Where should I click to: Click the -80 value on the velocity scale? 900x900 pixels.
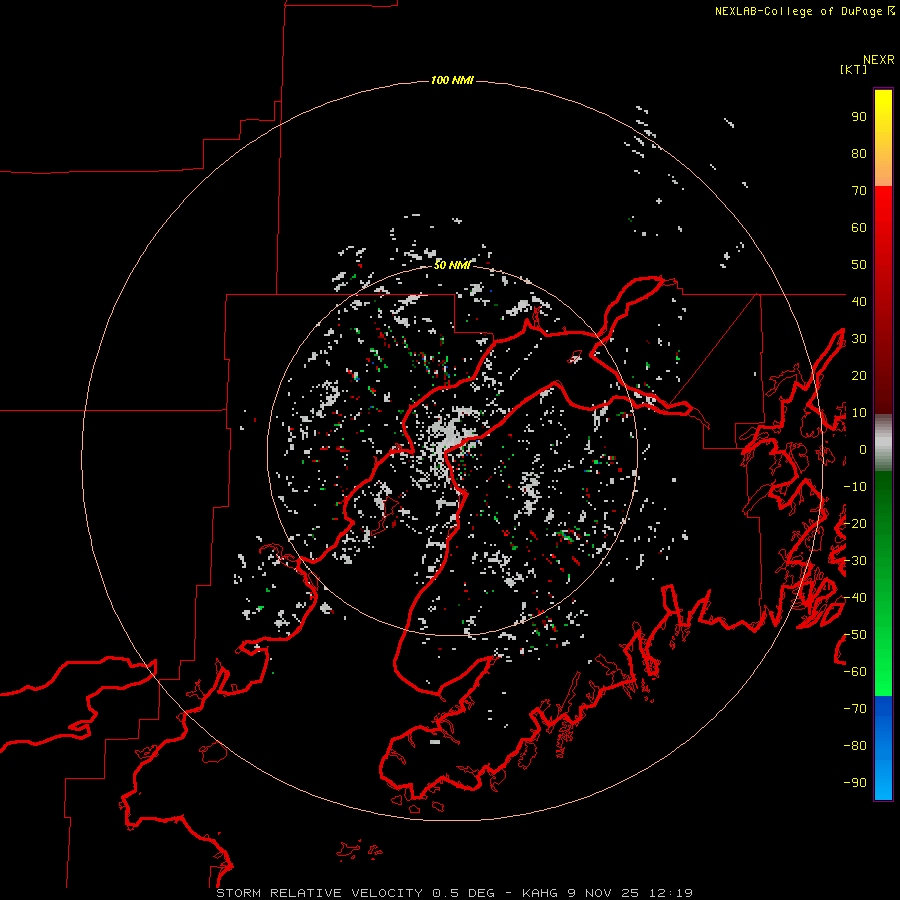(x=855, y=746)
